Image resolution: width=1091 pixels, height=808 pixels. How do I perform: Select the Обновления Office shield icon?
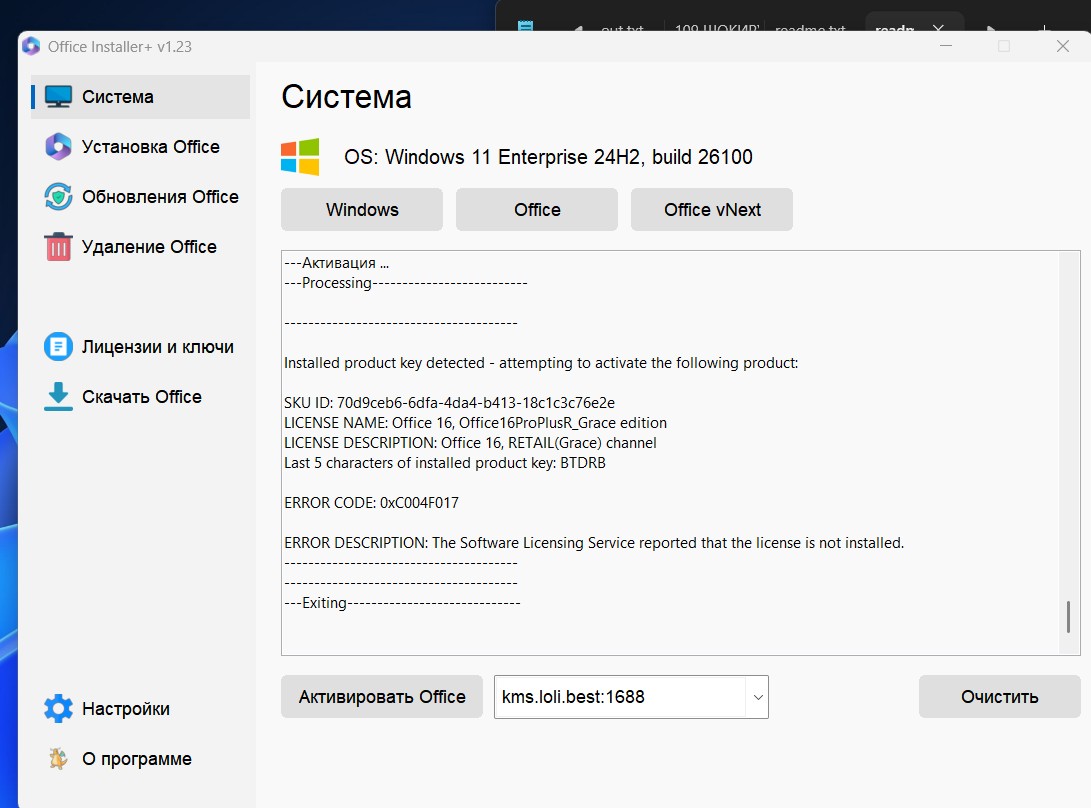pos(59,197)
